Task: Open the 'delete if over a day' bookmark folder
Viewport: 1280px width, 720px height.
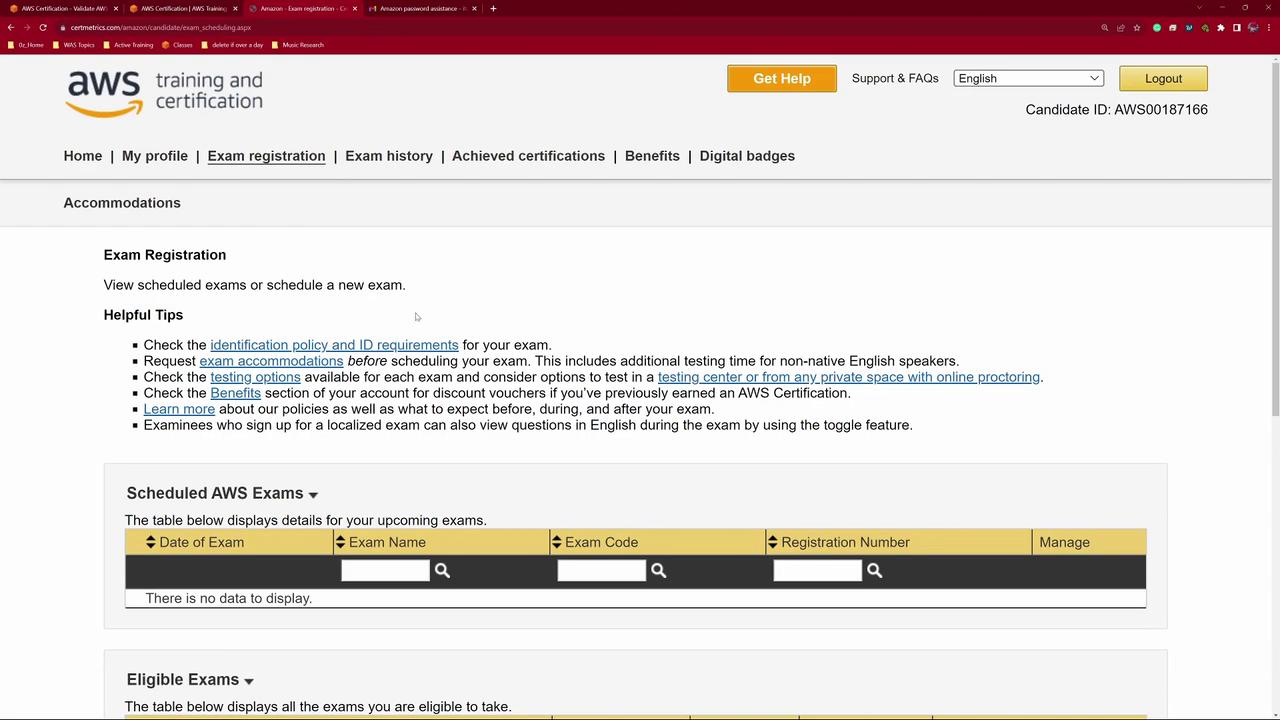Action: pos(232,45)
